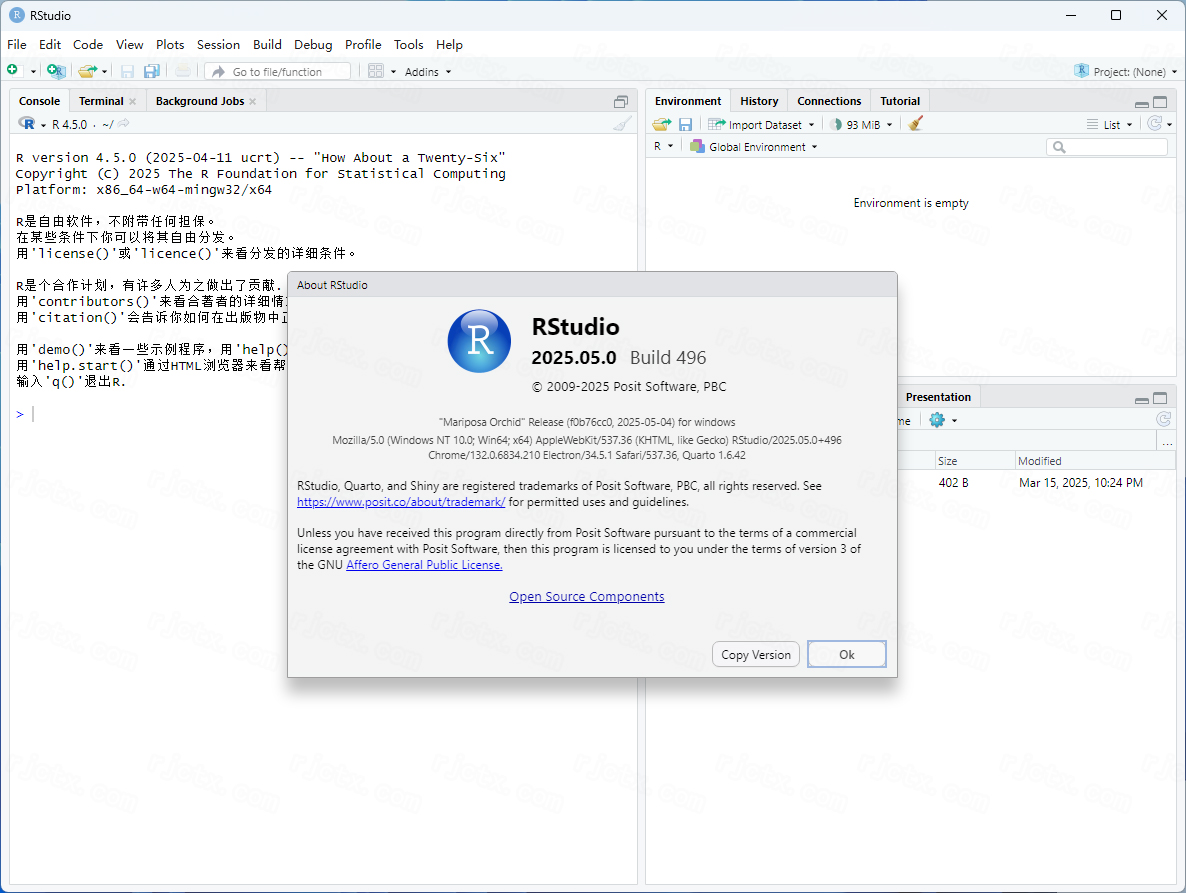Open the Debug menu
The width and height of the screenshot is (1186, 893).
point(313,45)
